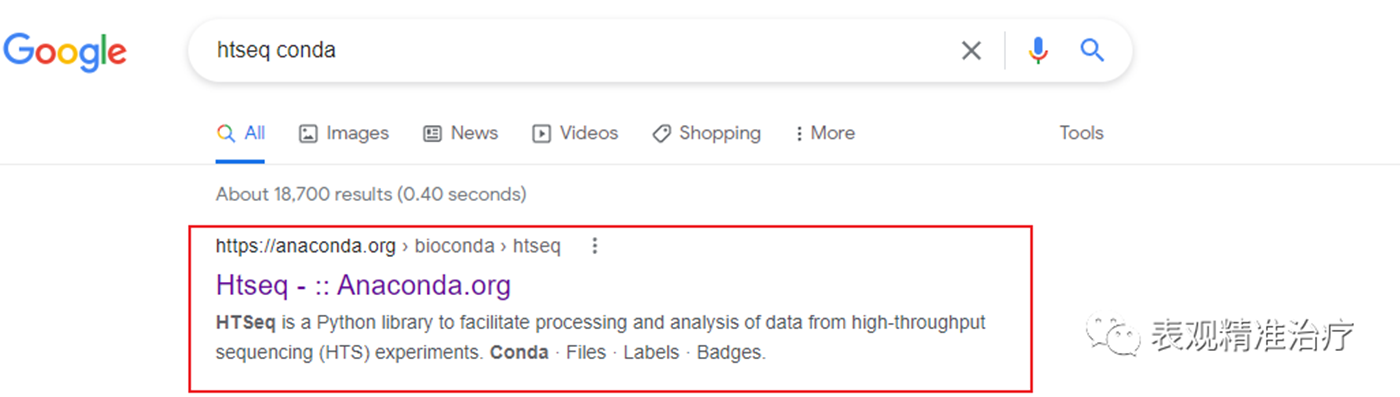Open the Videos tab

pyautogui.click(x=575, y=133)
